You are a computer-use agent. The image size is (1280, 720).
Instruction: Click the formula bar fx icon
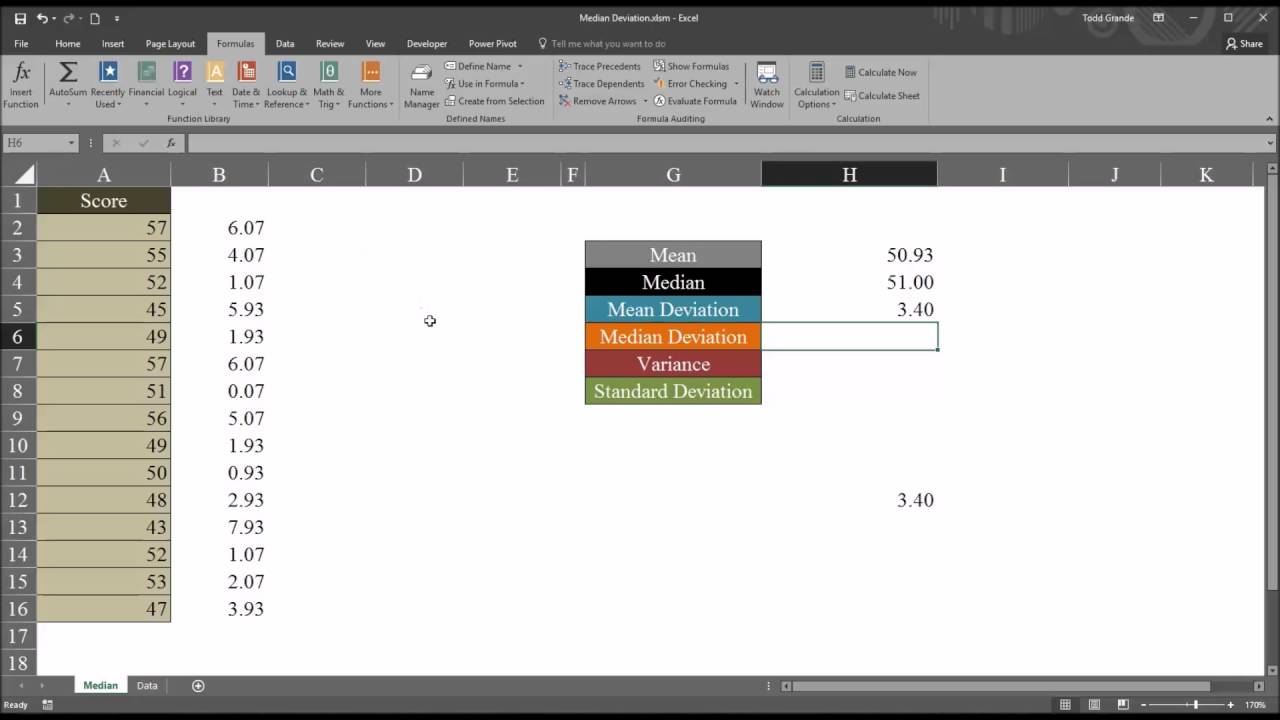[x=171, y=143]
